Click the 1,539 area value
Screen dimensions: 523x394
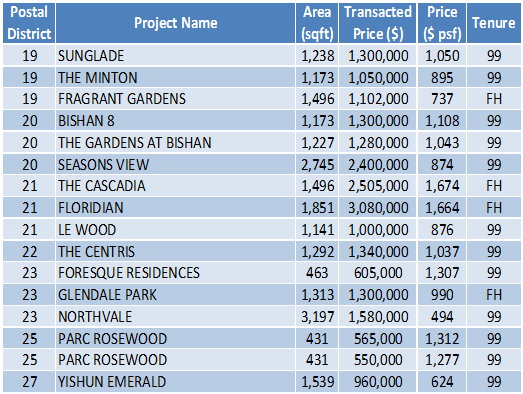[317, 382]
